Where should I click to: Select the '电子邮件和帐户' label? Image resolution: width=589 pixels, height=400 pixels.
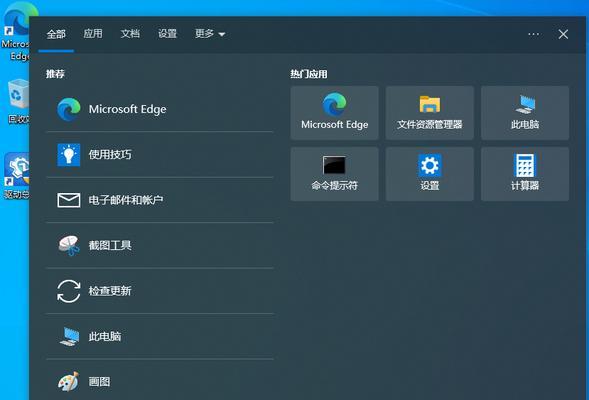pyautogui.click(x=126, y=200)
